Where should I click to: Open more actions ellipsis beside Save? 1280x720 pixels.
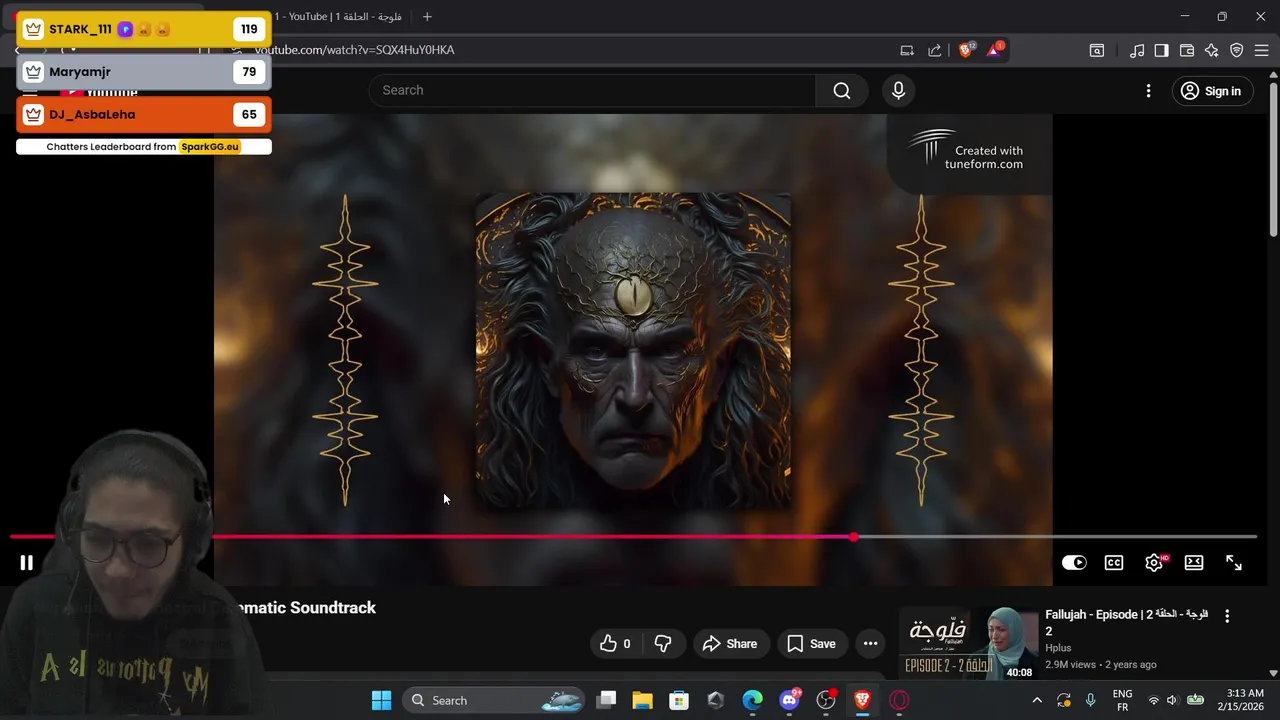point(870,644)
